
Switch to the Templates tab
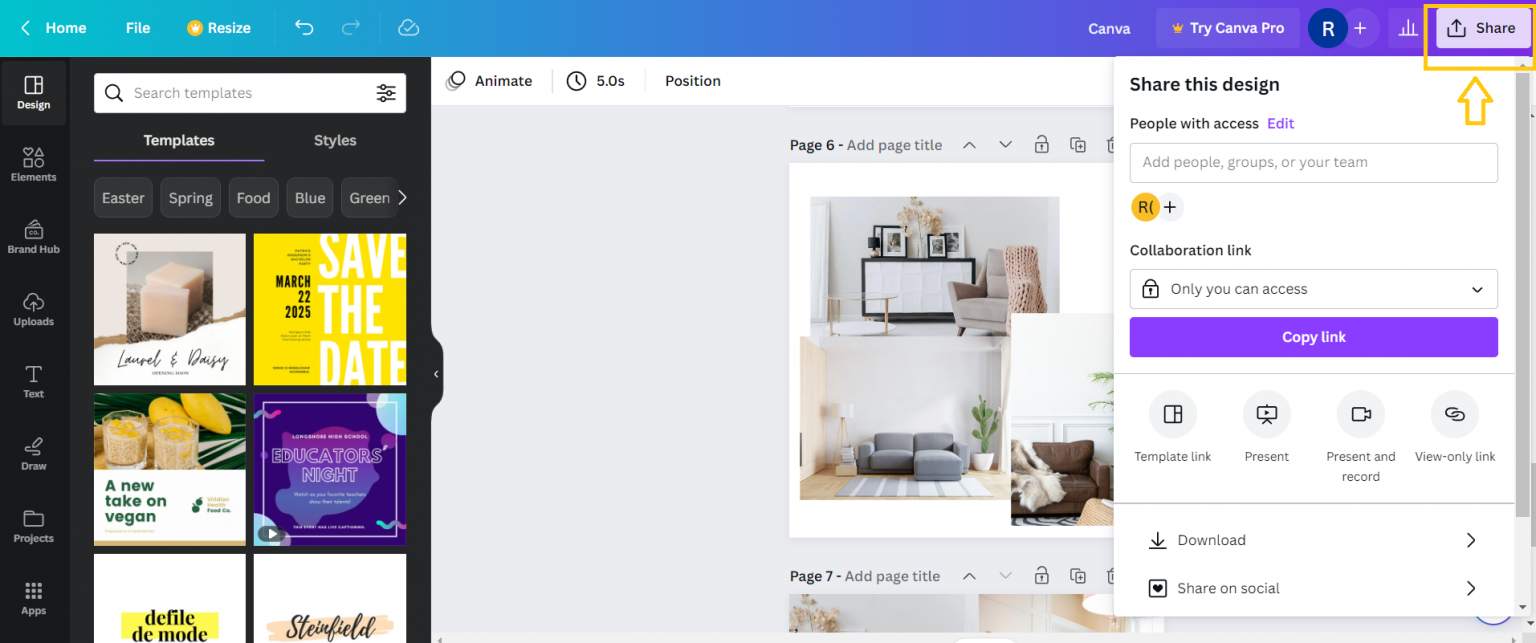[x=179, y=141]
